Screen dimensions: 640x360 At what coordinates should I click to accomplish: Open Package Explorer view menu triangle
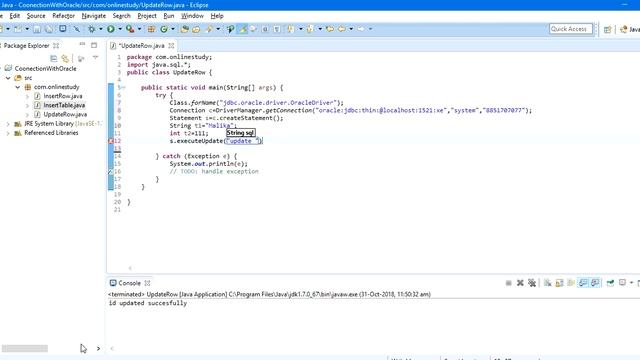tap(95, 58)
